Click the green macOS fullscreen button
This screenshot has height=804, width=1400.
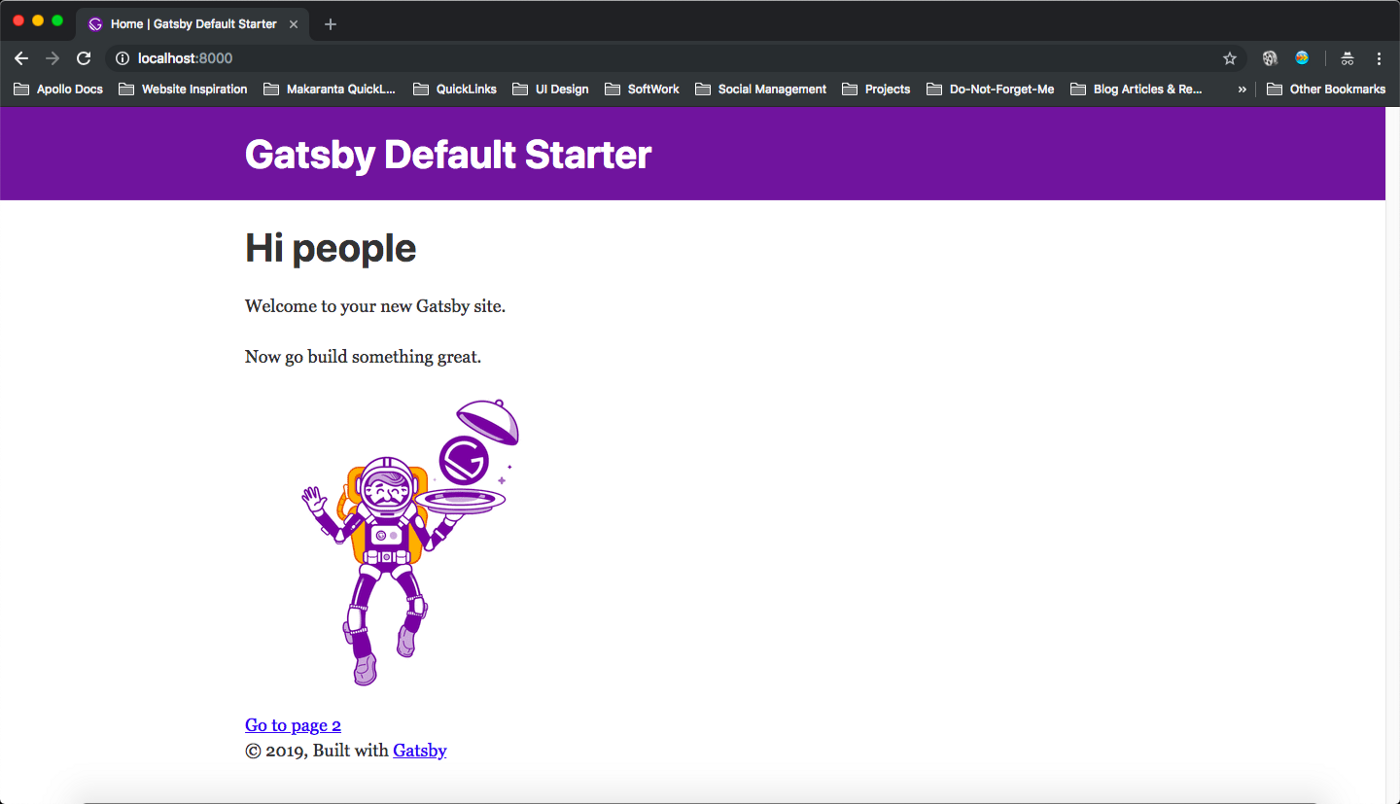click(x=57, y=20)
